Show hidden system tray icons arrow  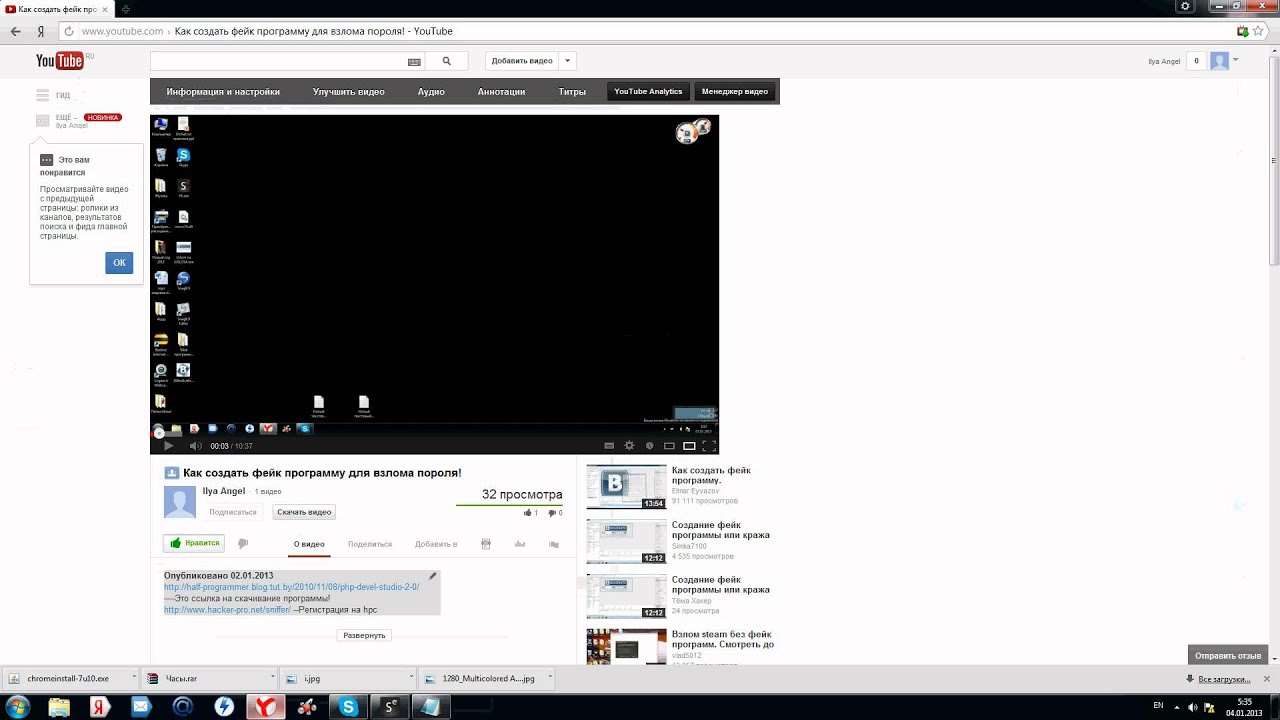1175,707
